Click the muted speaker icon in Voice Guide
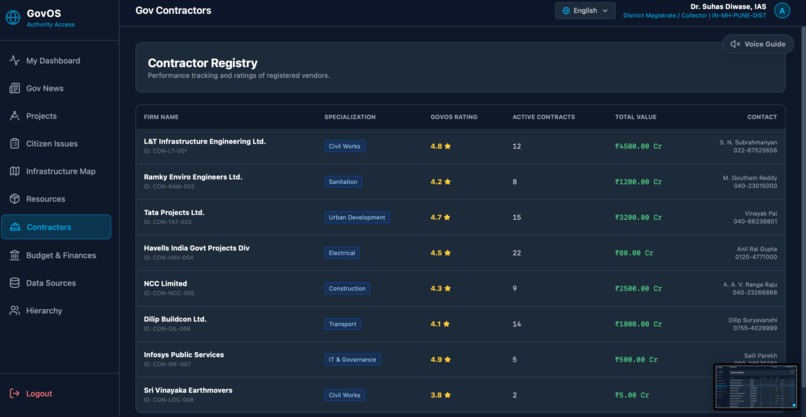806x417 pixels. click(735, 44)
